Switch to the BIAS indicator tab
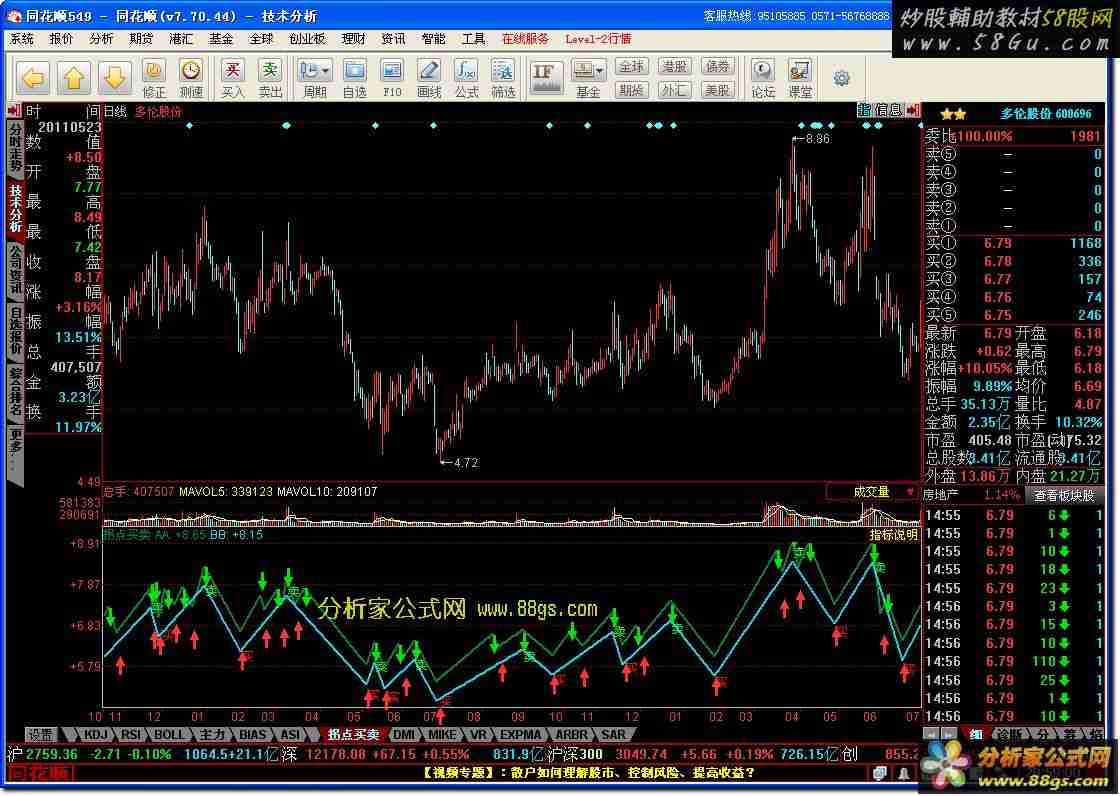 click(x=252, y=735)
